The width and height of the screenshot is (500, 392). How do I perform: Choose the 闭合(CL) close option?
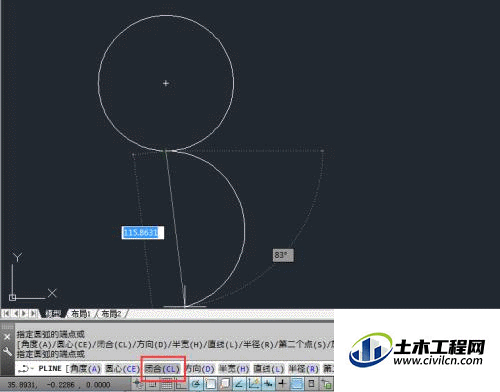162,369
